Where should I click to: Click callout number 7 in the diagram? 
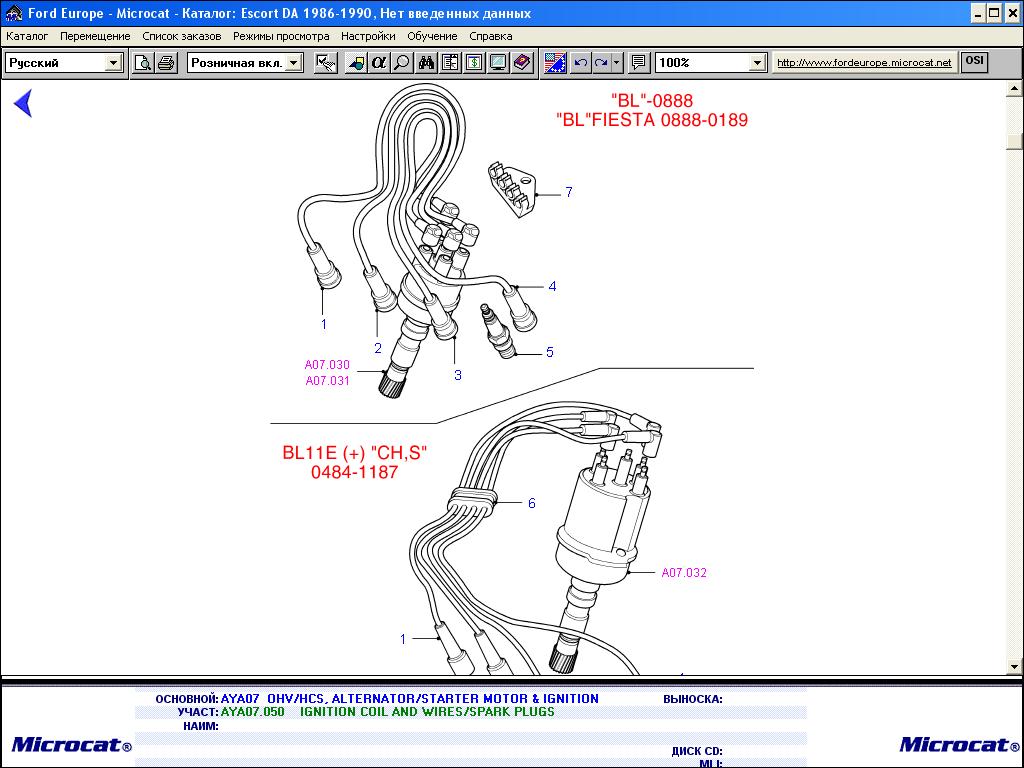(x=569, y=192)
